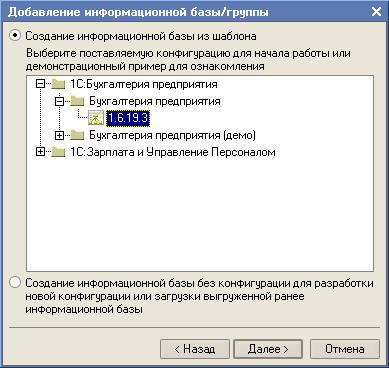
Task: Collapse the Бухгалтерия предприятия subfolder node
Action: click(x=59, y=101)
